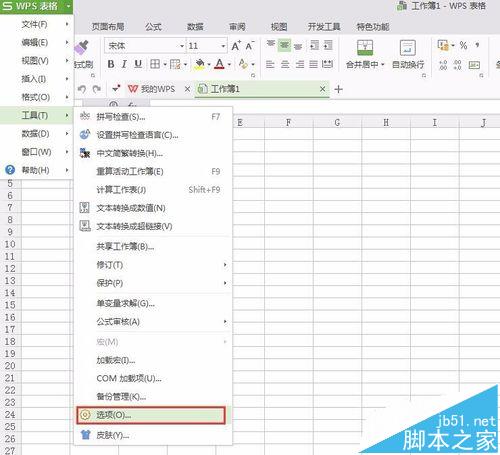Click the Format Painter brush icon
This screenshot has height=455, width=500.
pyautogui.click(x=82, y=48)
